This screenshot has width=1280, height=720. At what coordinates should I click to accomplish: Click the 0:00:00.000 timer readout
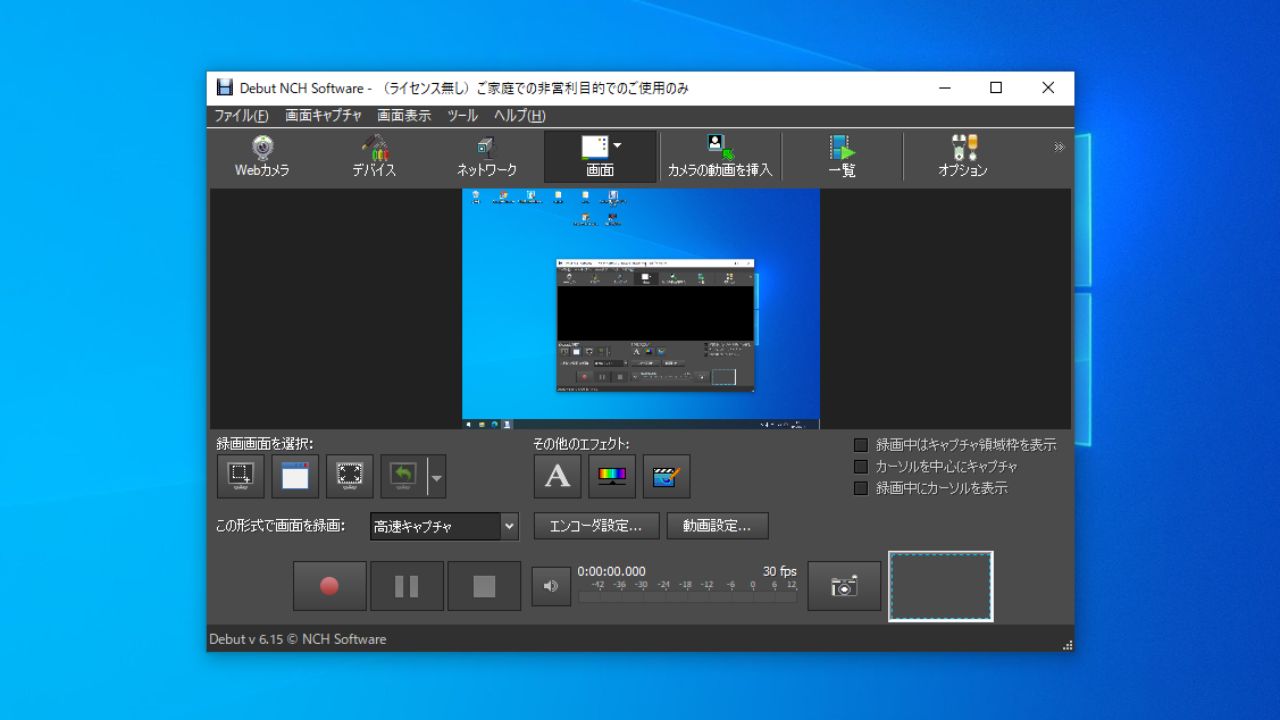[612, 572]
